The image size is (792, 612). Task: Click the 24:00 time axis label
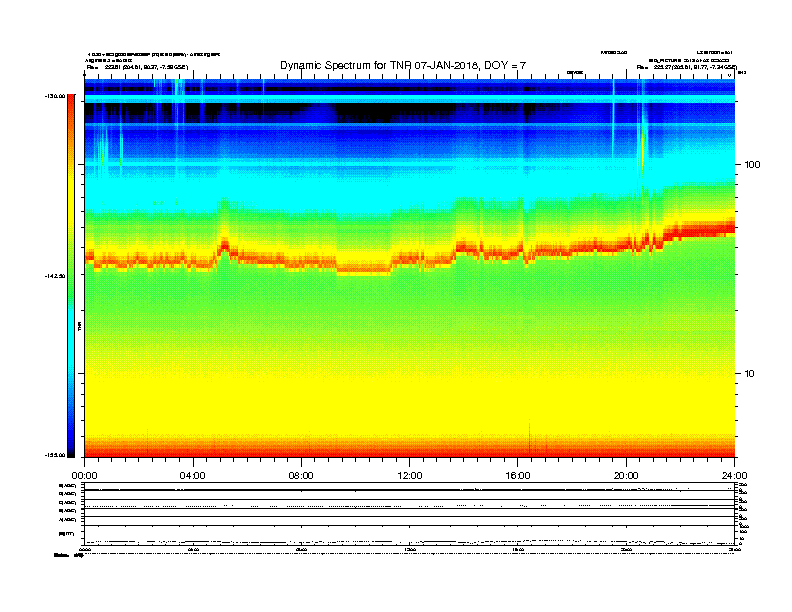pos(734,476)
